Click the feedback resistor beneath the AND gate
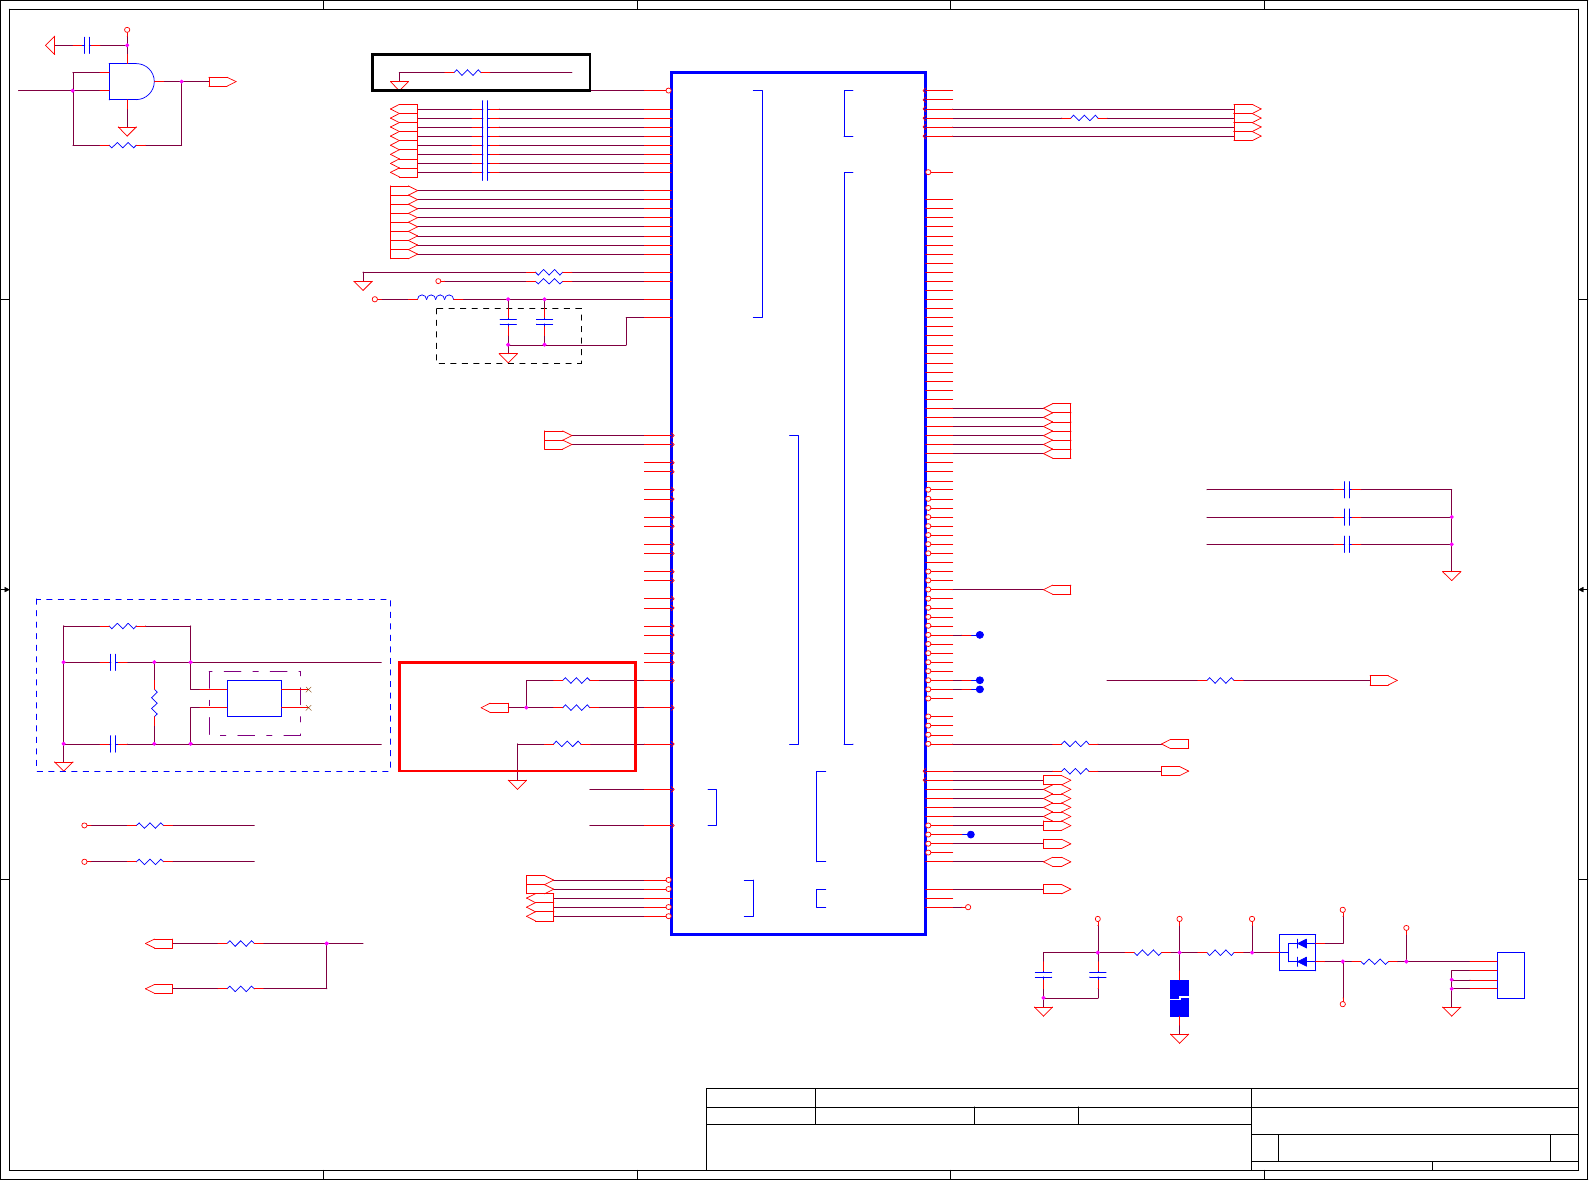The width and height of the screenshot is (1589, 1180). pyautogui.click(x=122, y=145)
